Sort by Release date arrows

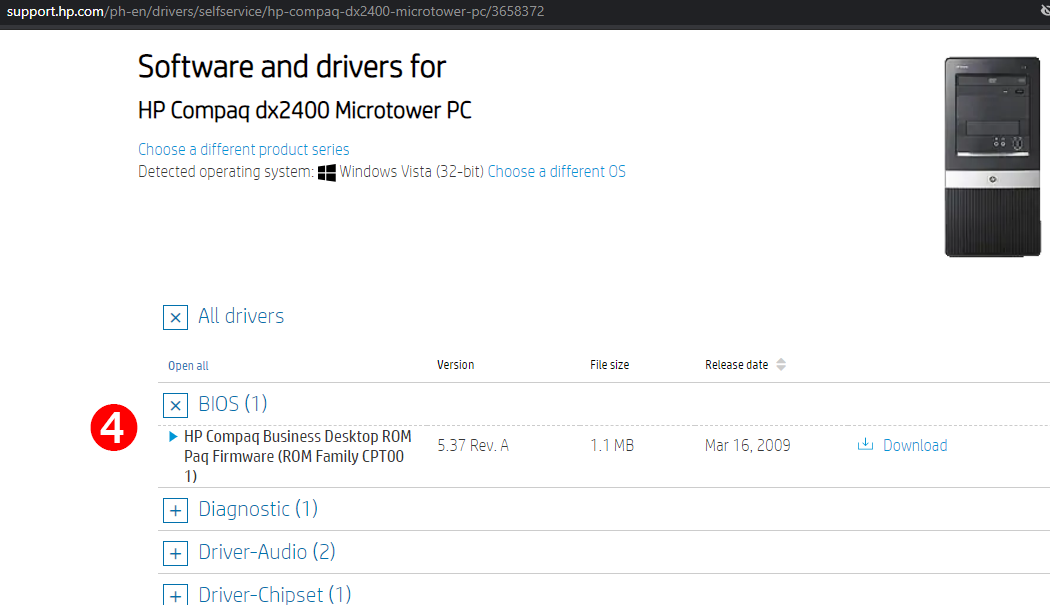tap(781, 364)
